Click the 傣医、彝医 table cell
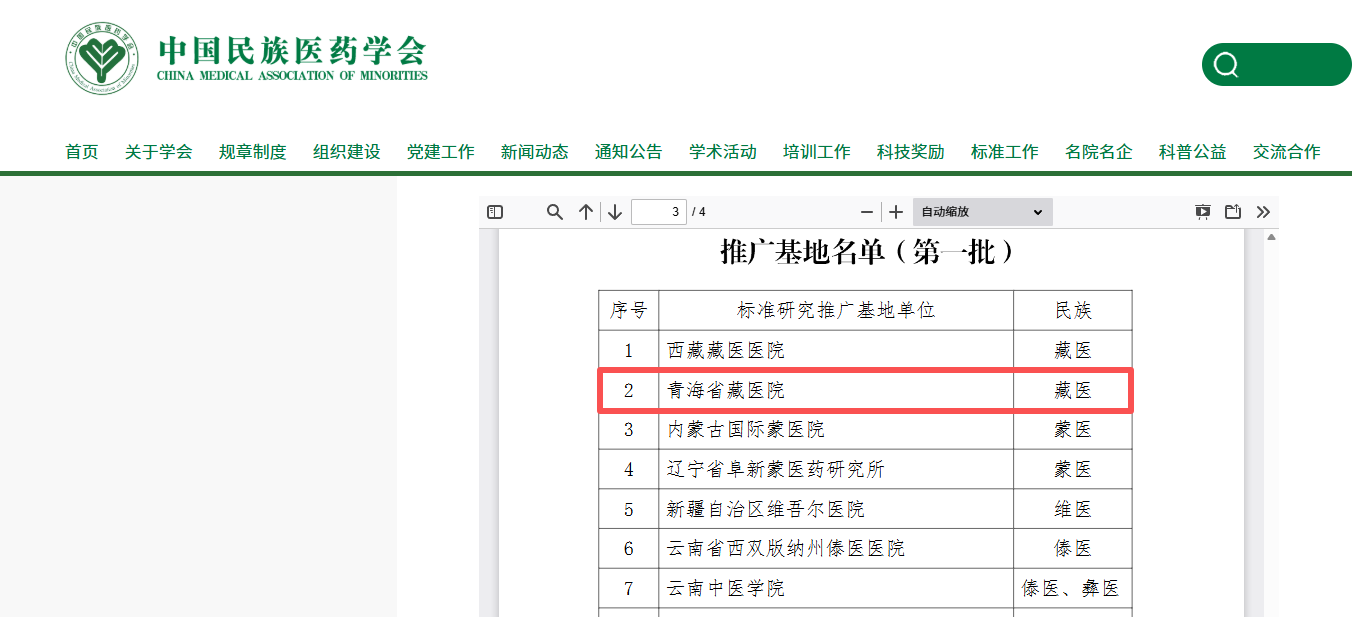 (1073, 588)
